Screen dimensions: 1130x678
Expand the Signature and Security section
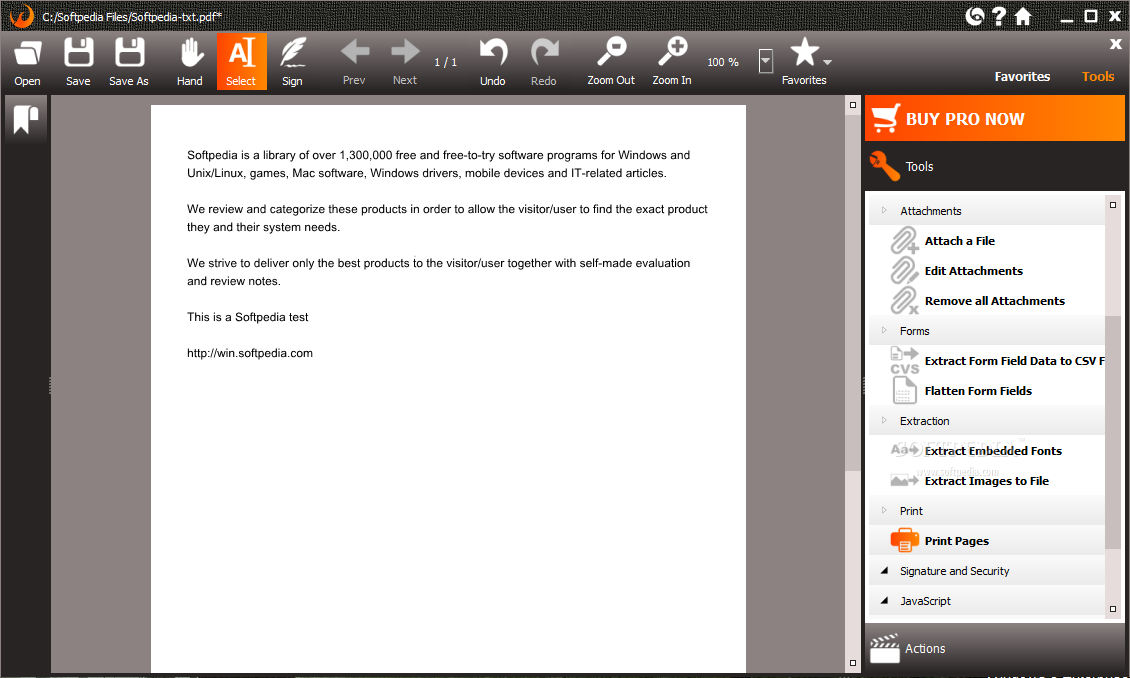[884, 571]
